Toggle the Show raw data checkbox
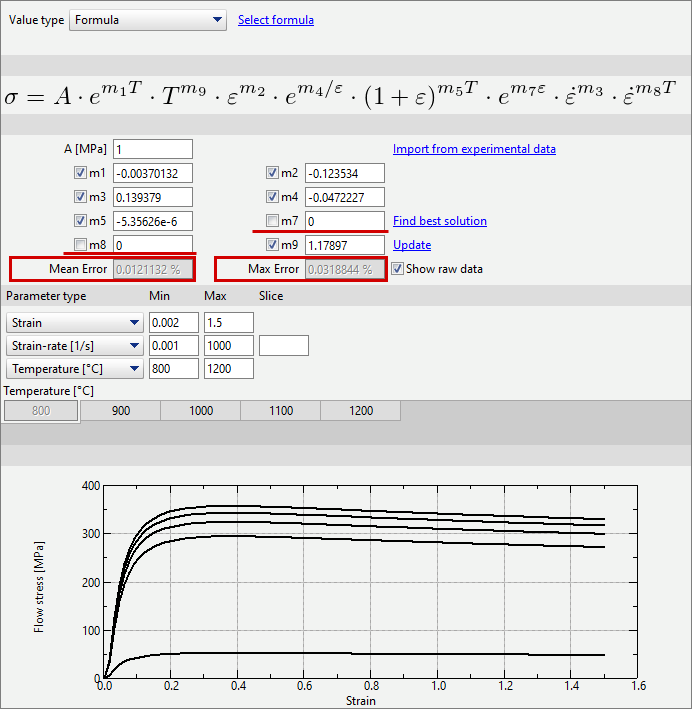This screenshot has width=692, height=709. [398, 269]
